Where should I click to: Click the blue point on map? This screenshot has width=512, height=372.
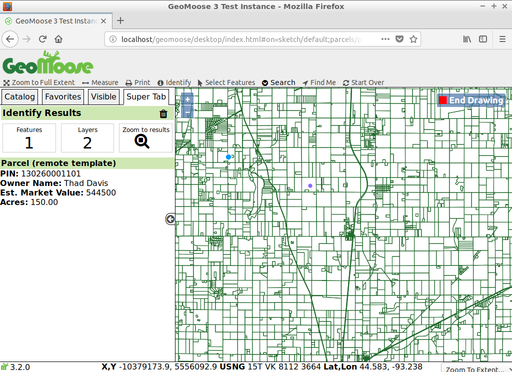(x=228, y=157)
